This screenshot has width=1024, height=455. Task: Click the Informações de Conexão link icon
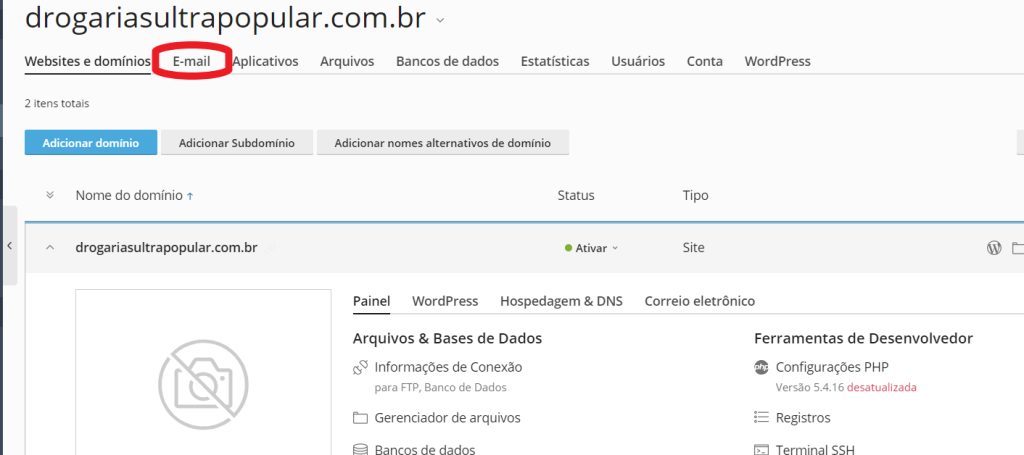361,368
